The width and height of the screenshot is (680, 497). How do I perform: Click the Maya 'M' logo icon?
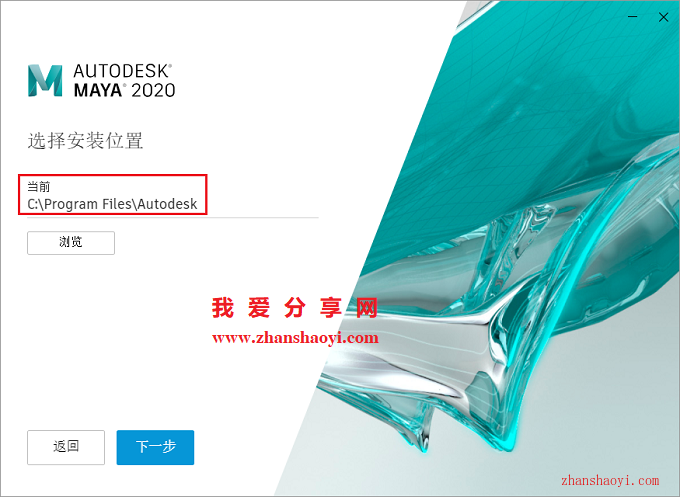45,81
